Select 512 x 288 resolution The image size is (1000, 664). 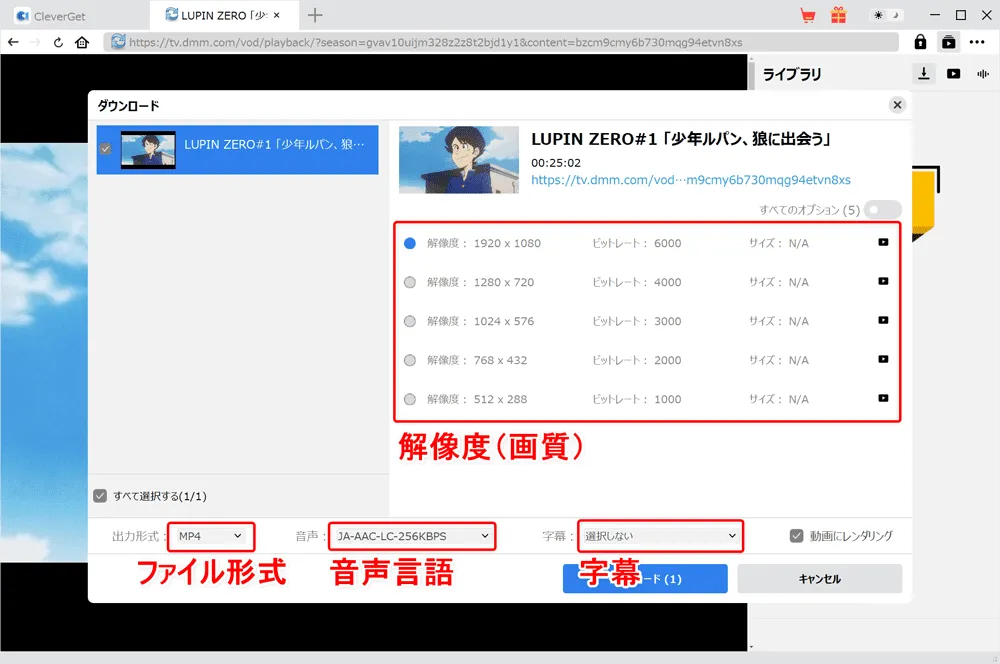pos(410,399)
